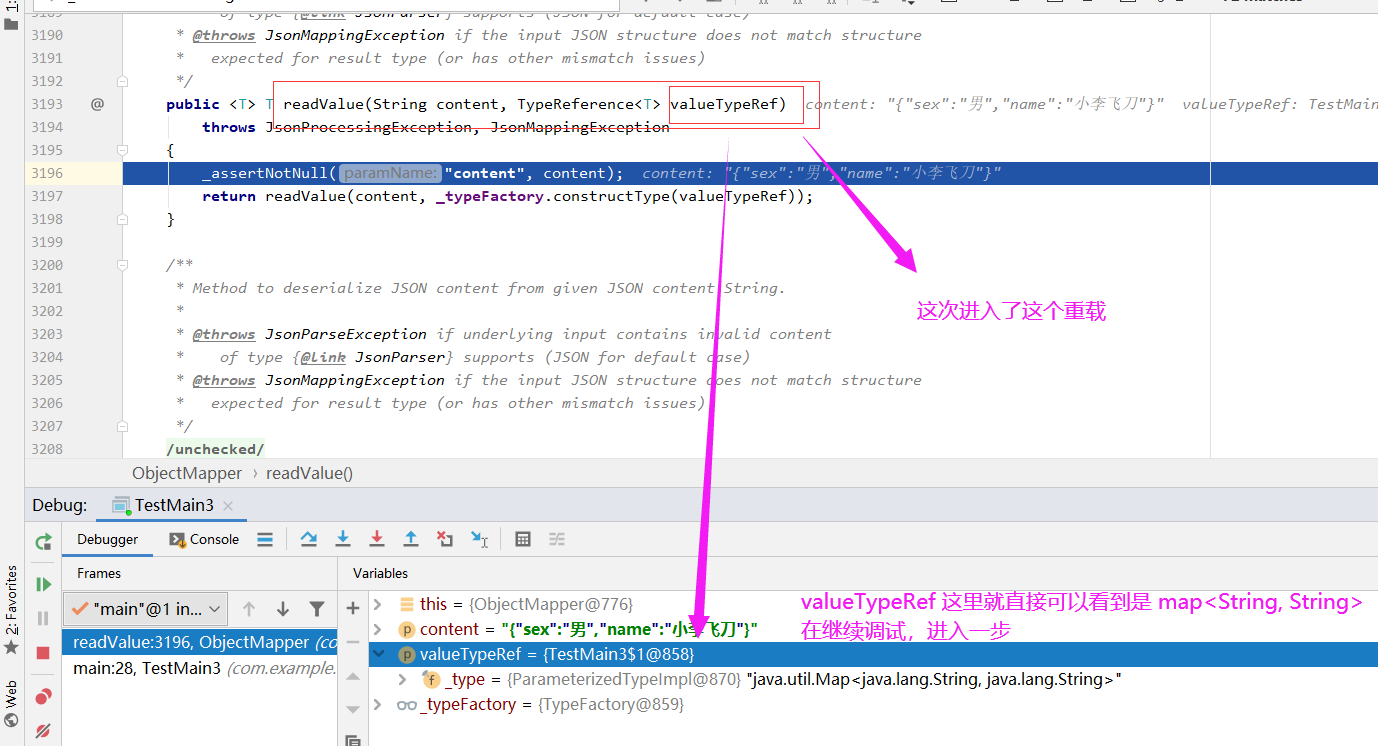The width and height of the screenshot is (1378, 746).
Task: Select the Step Into icon
Action: pos(343,539)
